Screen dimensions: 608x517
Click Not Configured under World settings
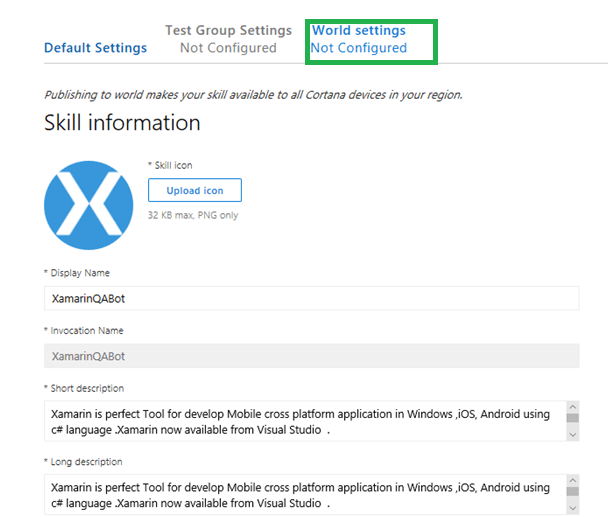click(x=359, y=48)
